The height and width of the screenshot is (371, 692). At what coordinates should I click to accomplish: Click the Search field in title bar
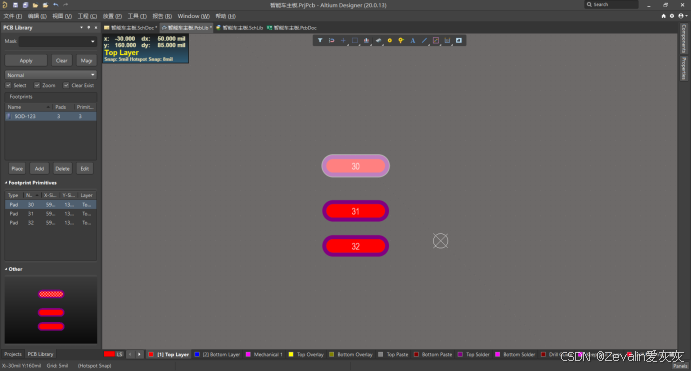tap(611, 4)
